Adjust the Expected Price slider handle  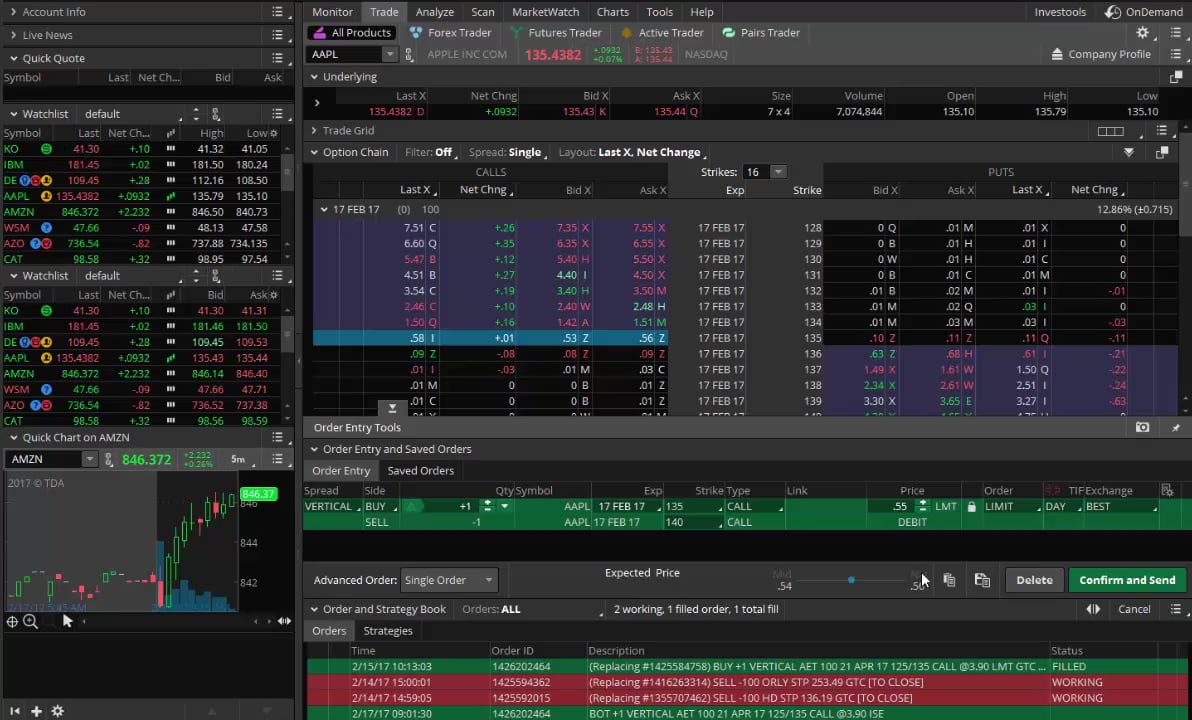(851, 580)
